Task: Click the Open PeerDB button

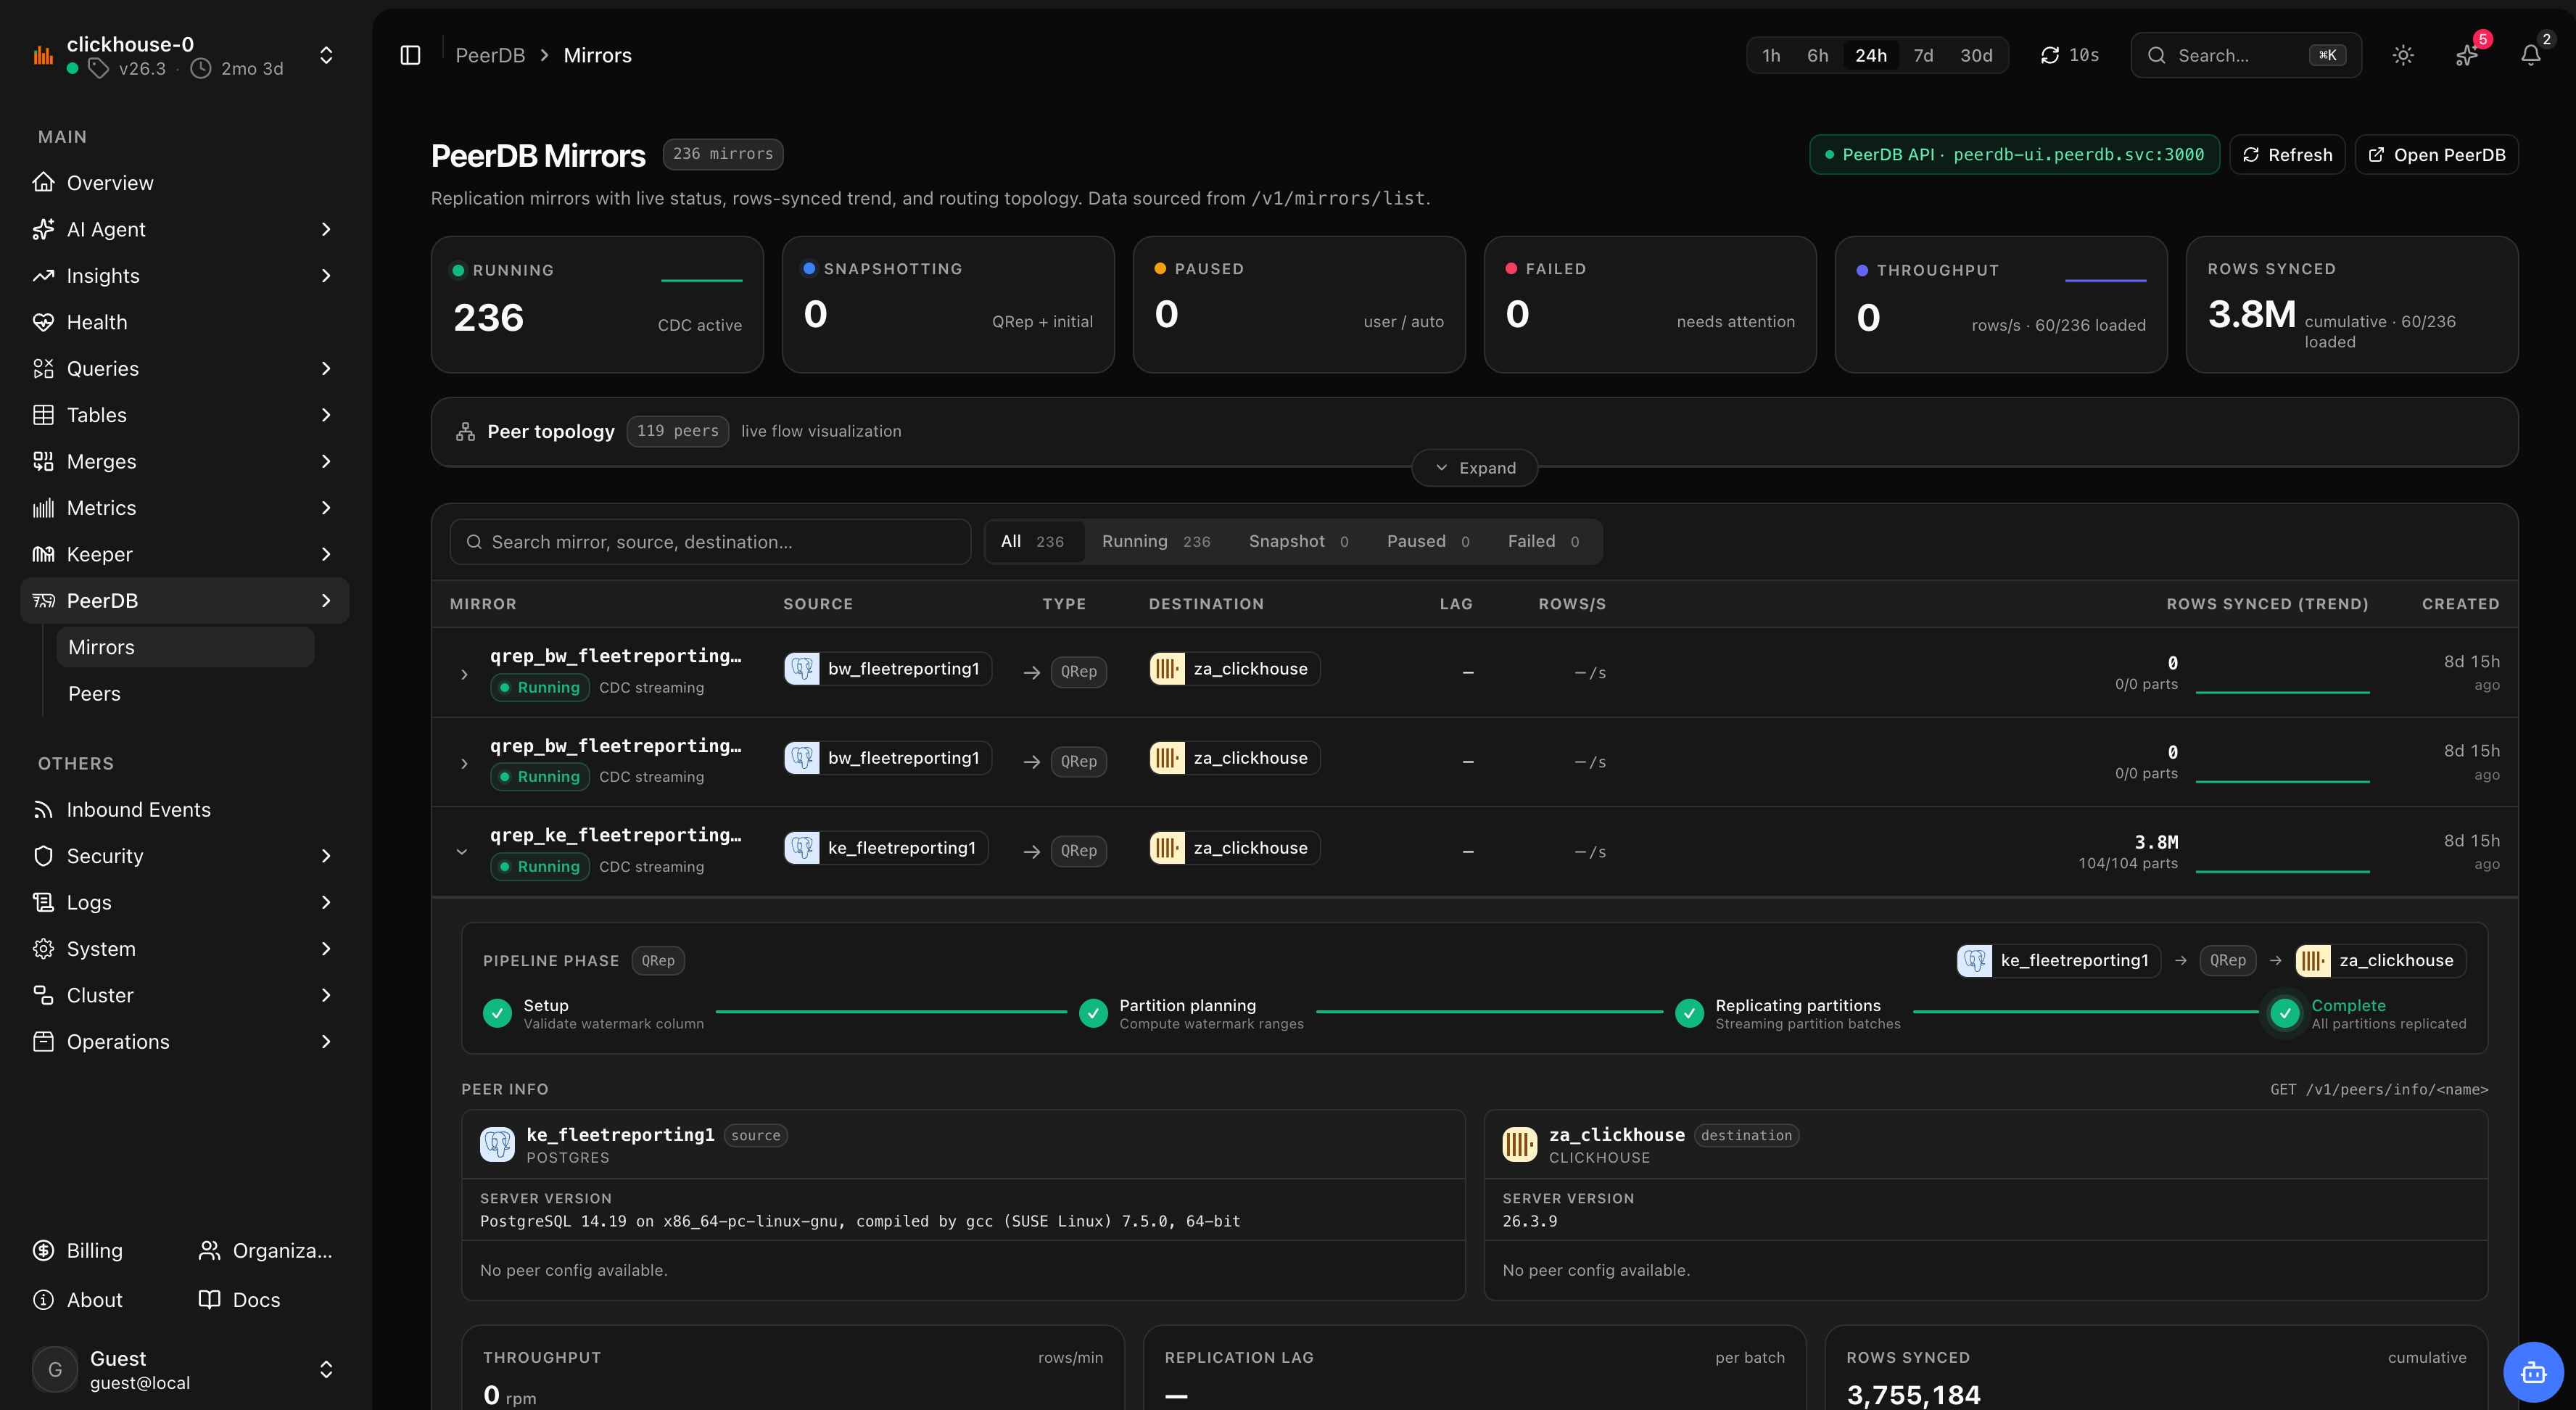Action: tap(2436, 155)
